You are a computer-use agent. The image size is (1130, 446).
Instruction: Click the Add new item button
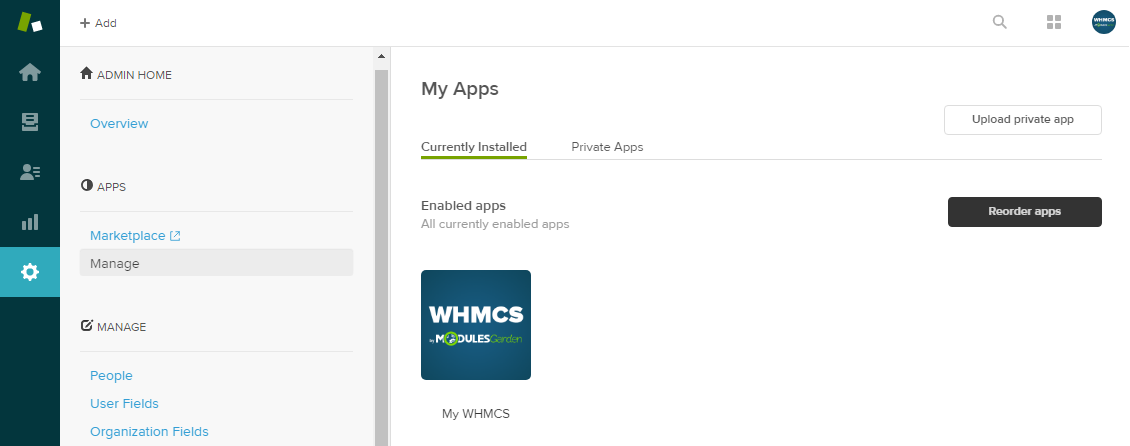point(98,23)
